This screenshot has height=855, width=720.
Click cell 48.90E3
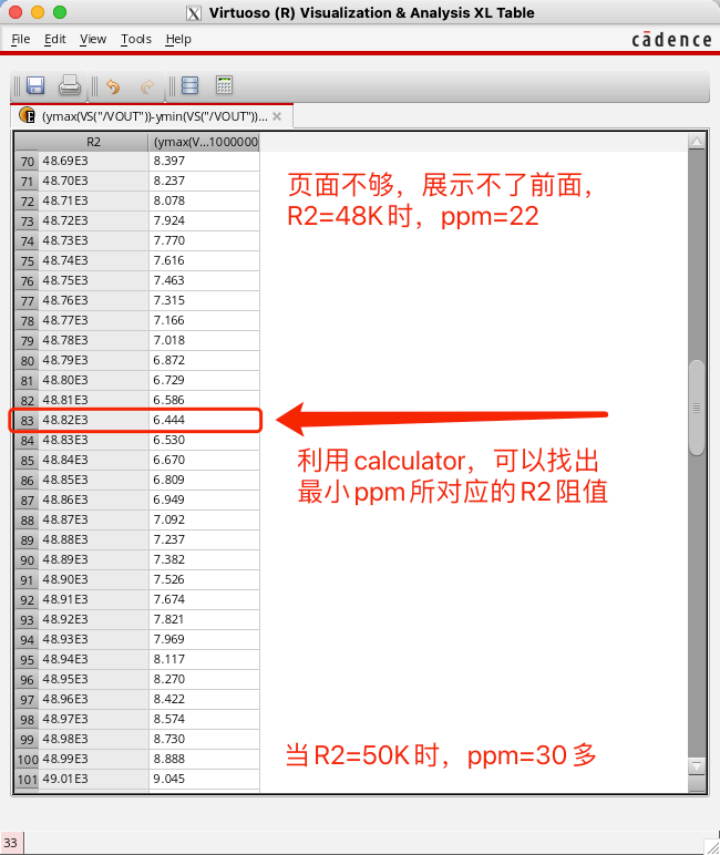[93, 579]
